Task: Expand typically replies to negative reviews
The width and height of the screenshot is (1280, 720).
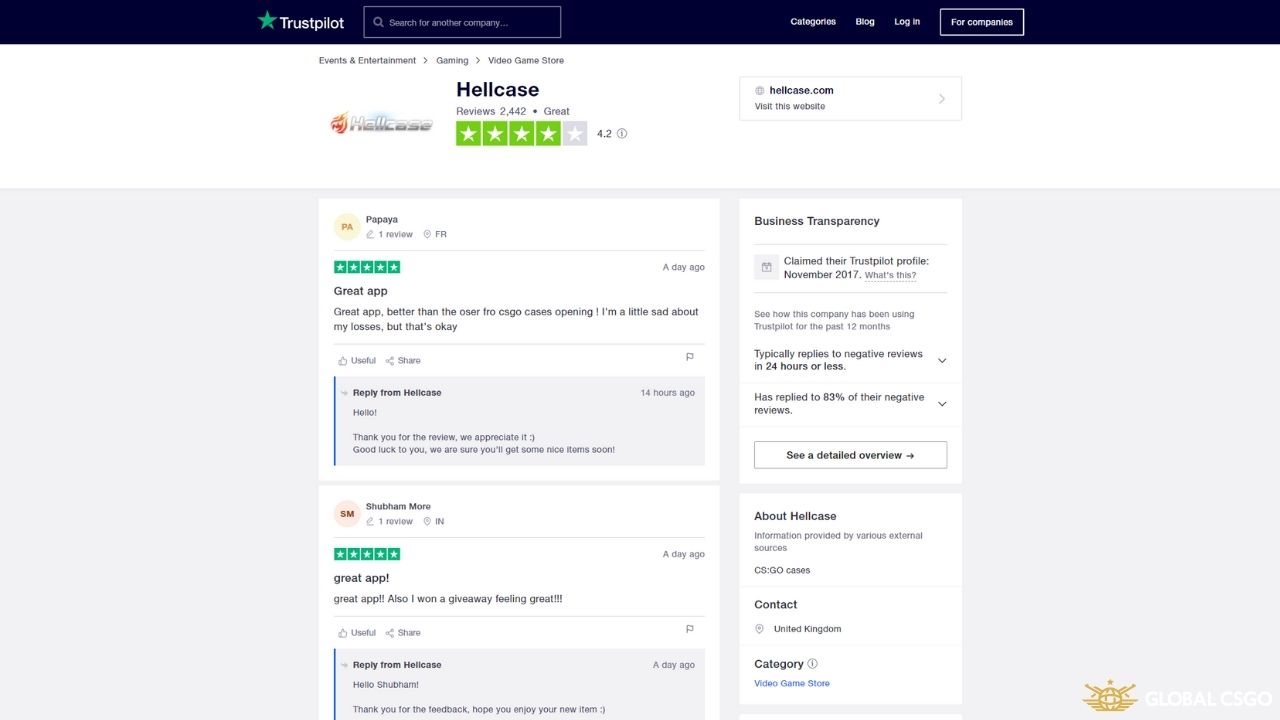Action: pos(850,360)
